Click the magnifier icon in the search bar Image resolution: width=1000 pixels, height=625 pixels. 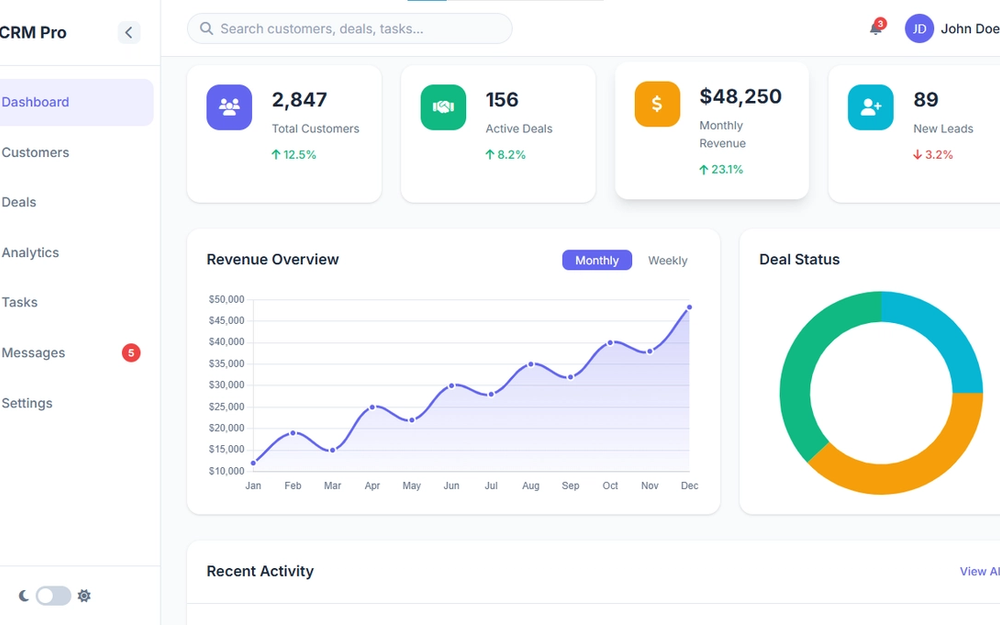[x=206, y=28]
